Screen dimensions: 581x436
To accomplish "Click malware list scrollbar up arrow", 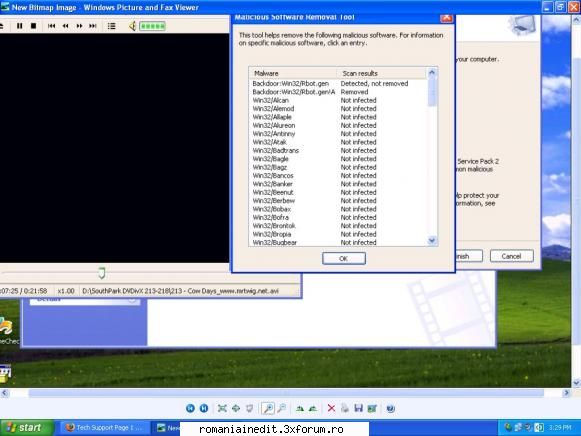I will [x=432, y=73].
